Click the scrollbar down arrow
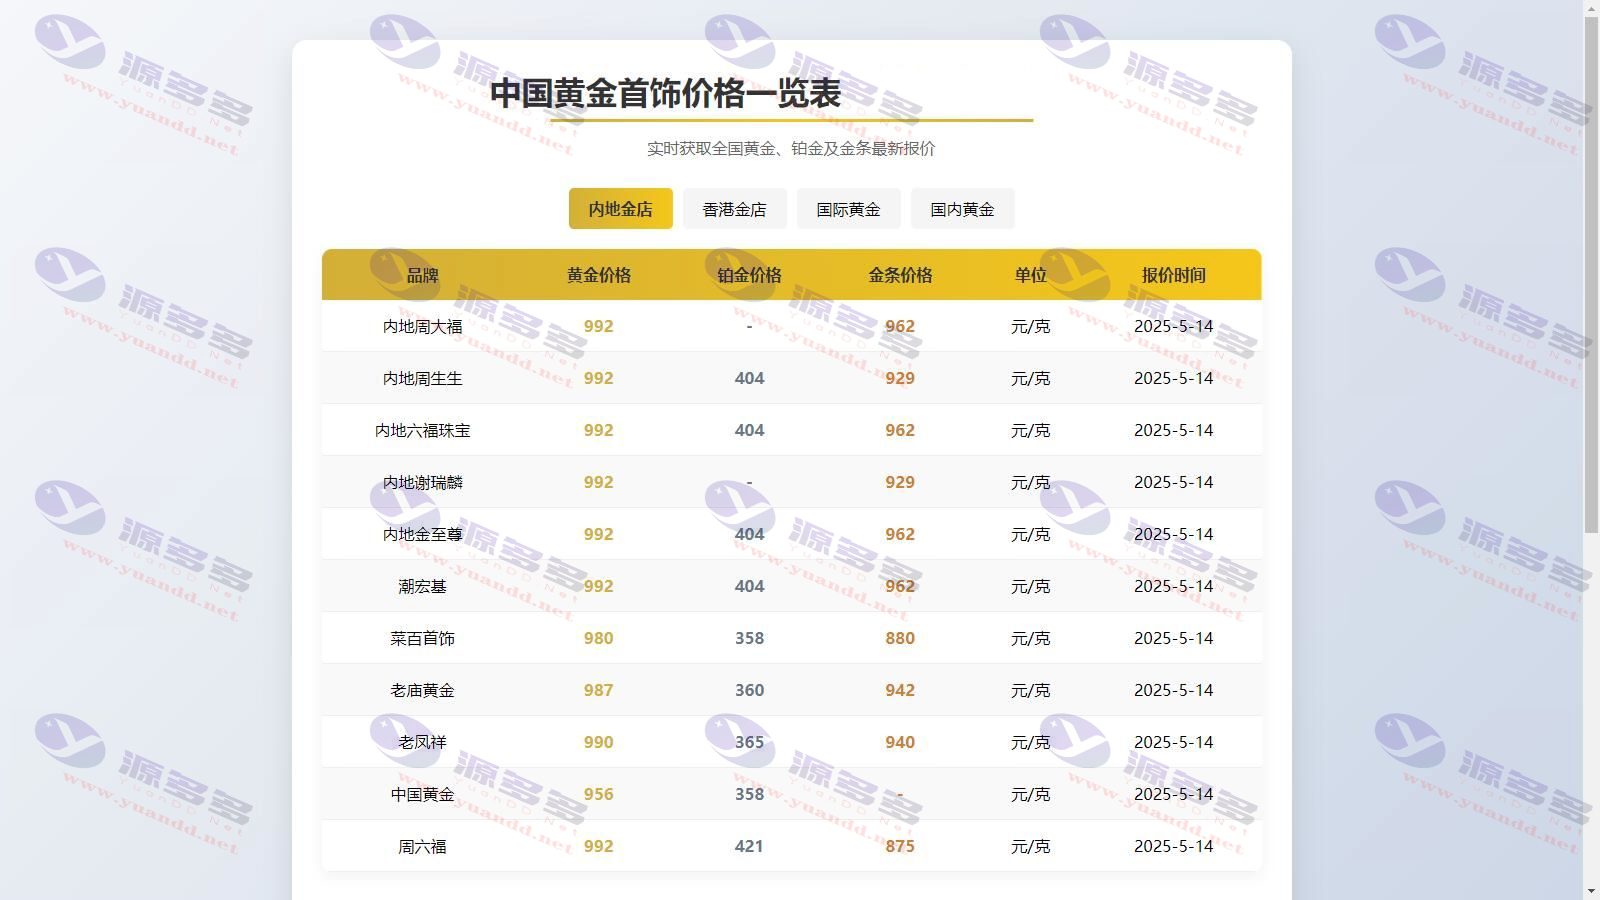 (1591, 891)
